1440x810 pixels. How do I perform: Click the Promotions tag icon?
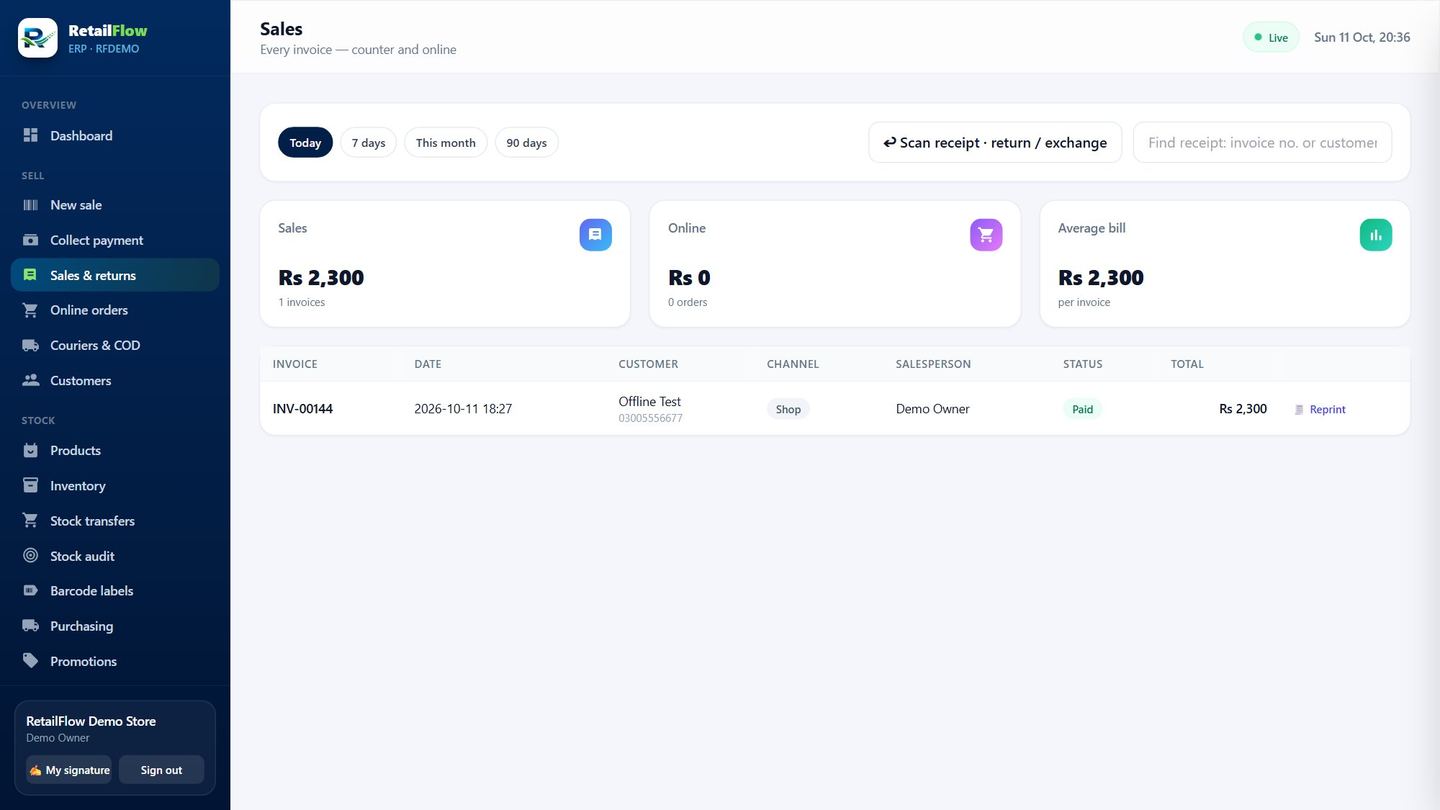tap(31, 661)
